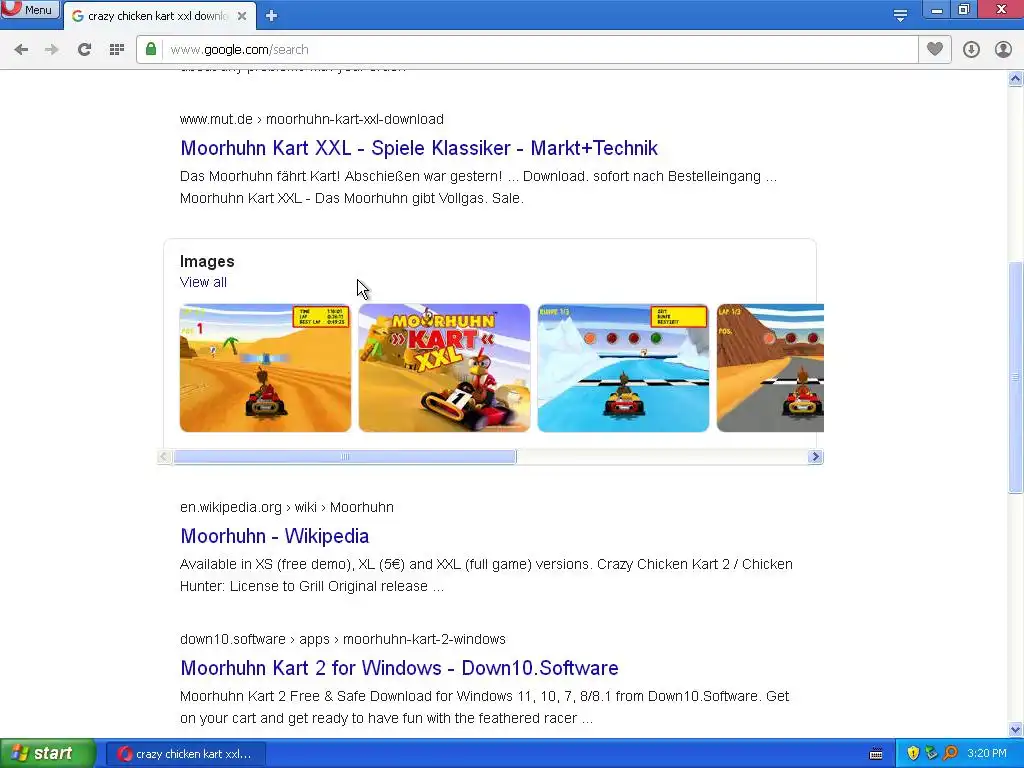
Task: Click the 3:20 PM clock
Action: 987,754
